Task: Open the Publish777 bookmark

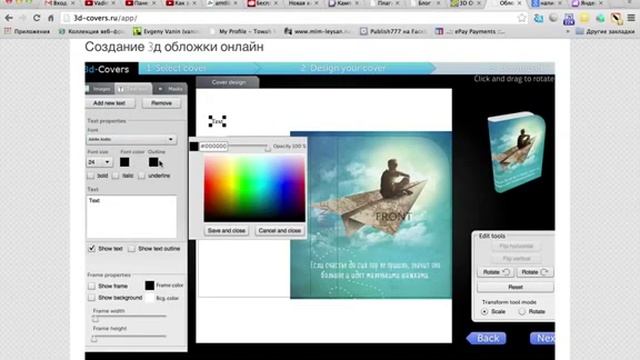Action: tap(393, 31)
